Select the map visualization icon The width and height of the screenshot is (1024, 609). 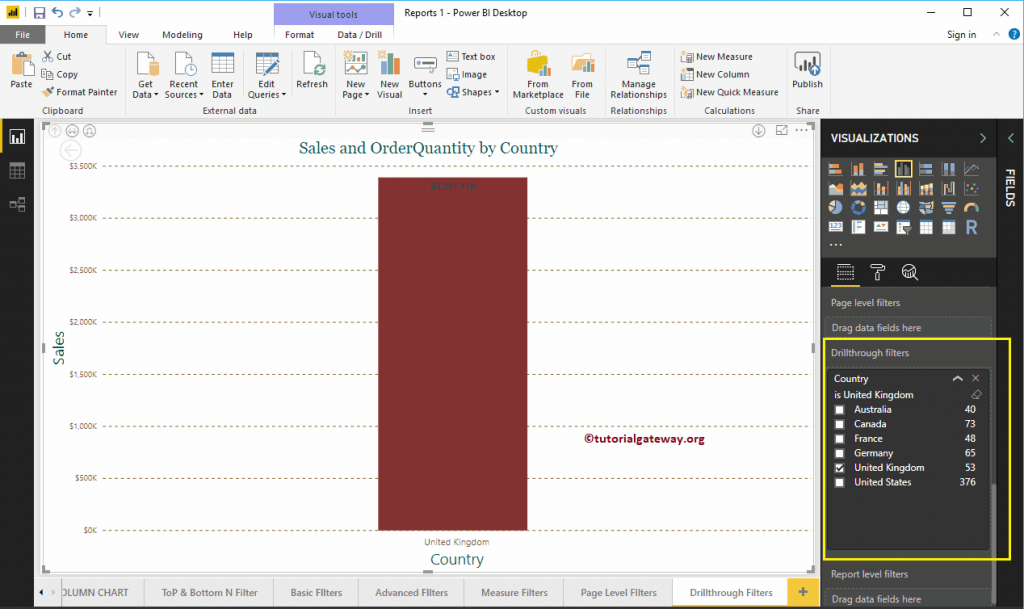(903, 207)
